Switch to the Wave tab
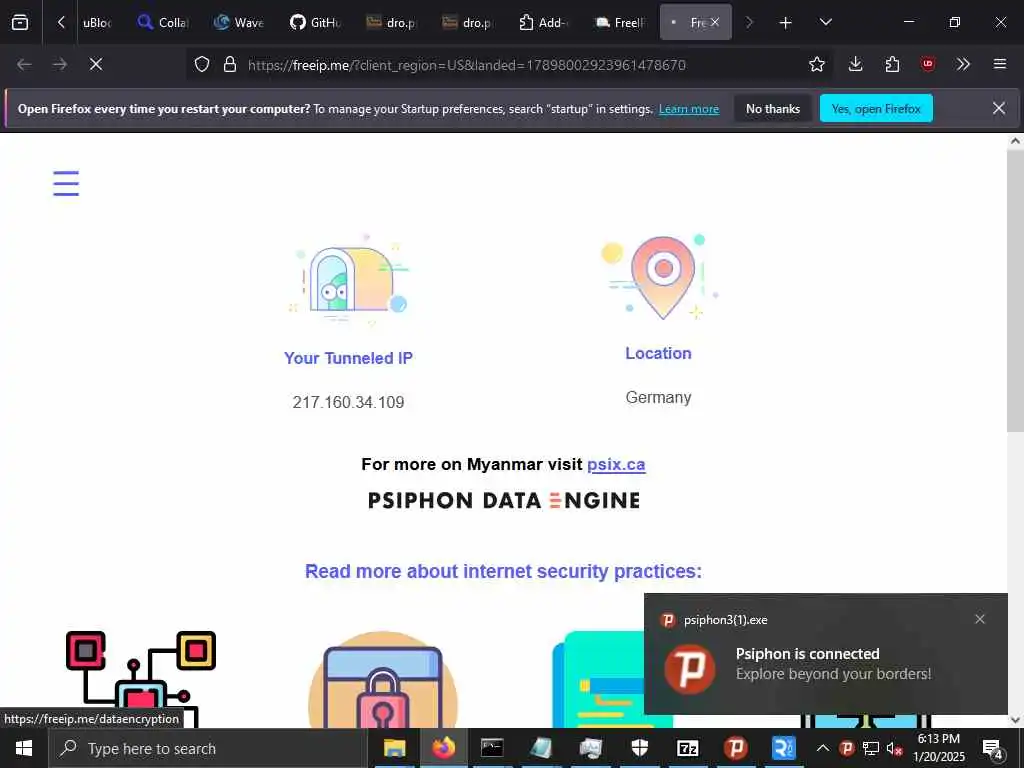This screenshot has width=1024, height=768. (240, 23)
